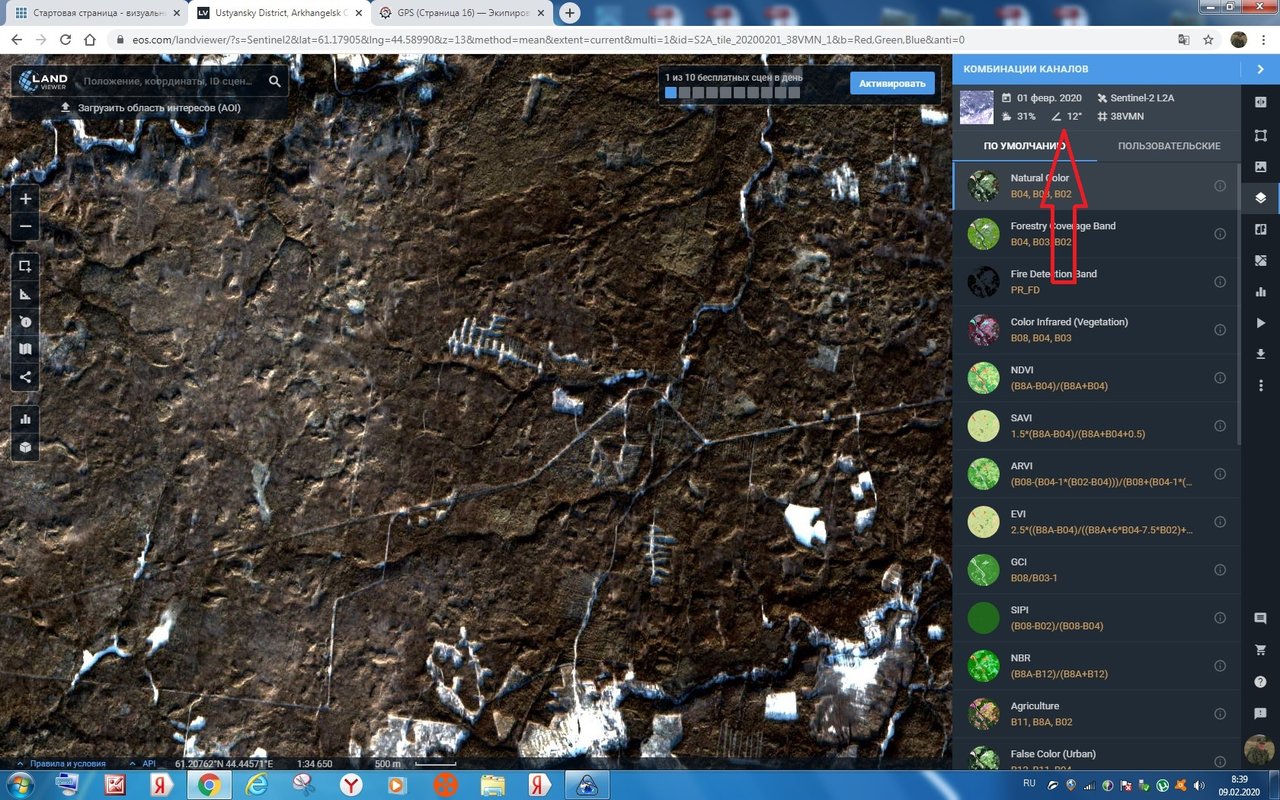
Task: Select the draw area of interest tool
Action: (25, 266)
